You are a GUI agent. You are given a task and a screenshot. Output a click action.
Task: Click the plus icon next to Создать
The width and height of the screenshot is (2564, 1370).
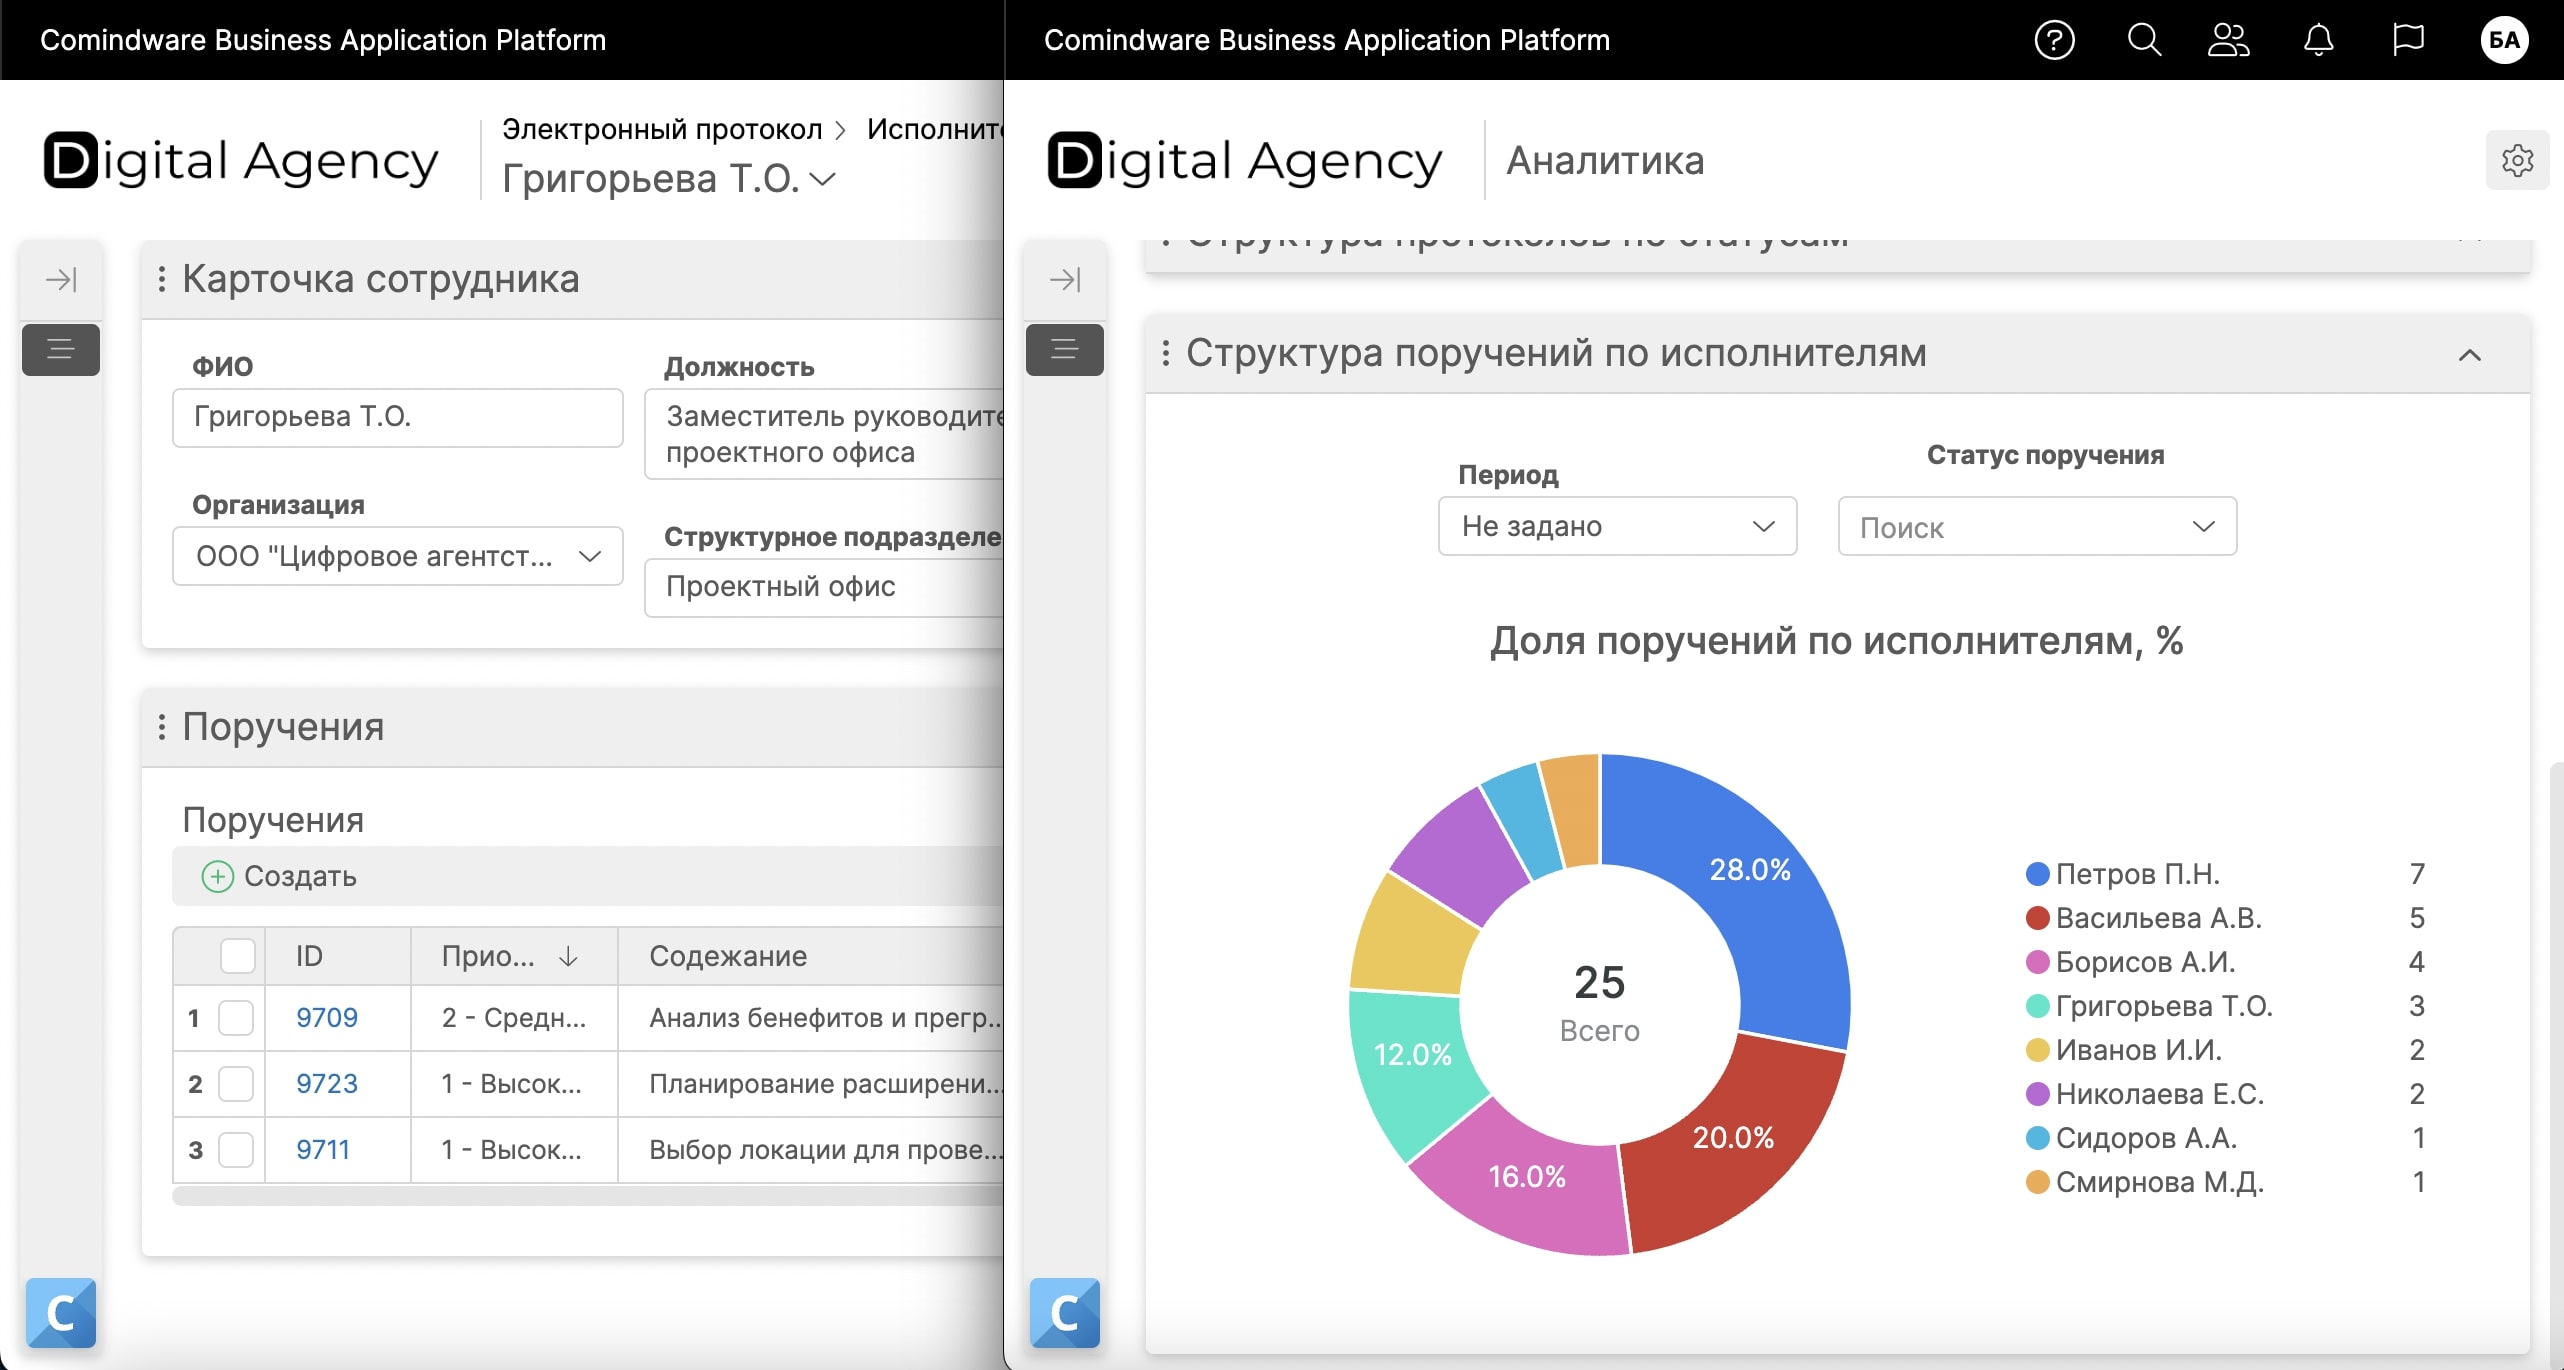(x=217, y=876)
